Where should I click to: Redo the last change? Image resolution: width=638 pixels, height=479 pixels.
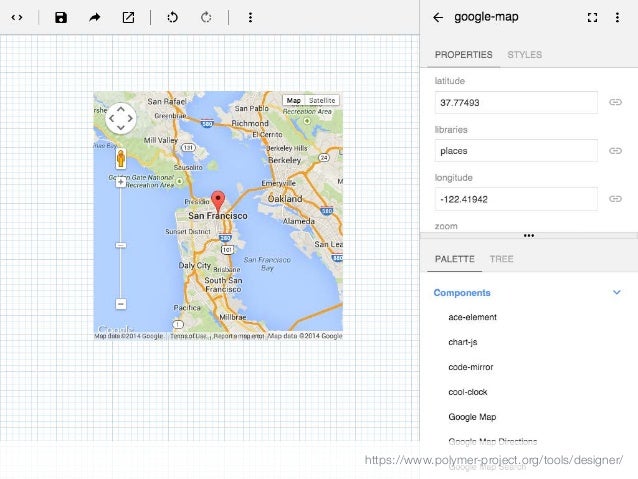tap(206, 17)
